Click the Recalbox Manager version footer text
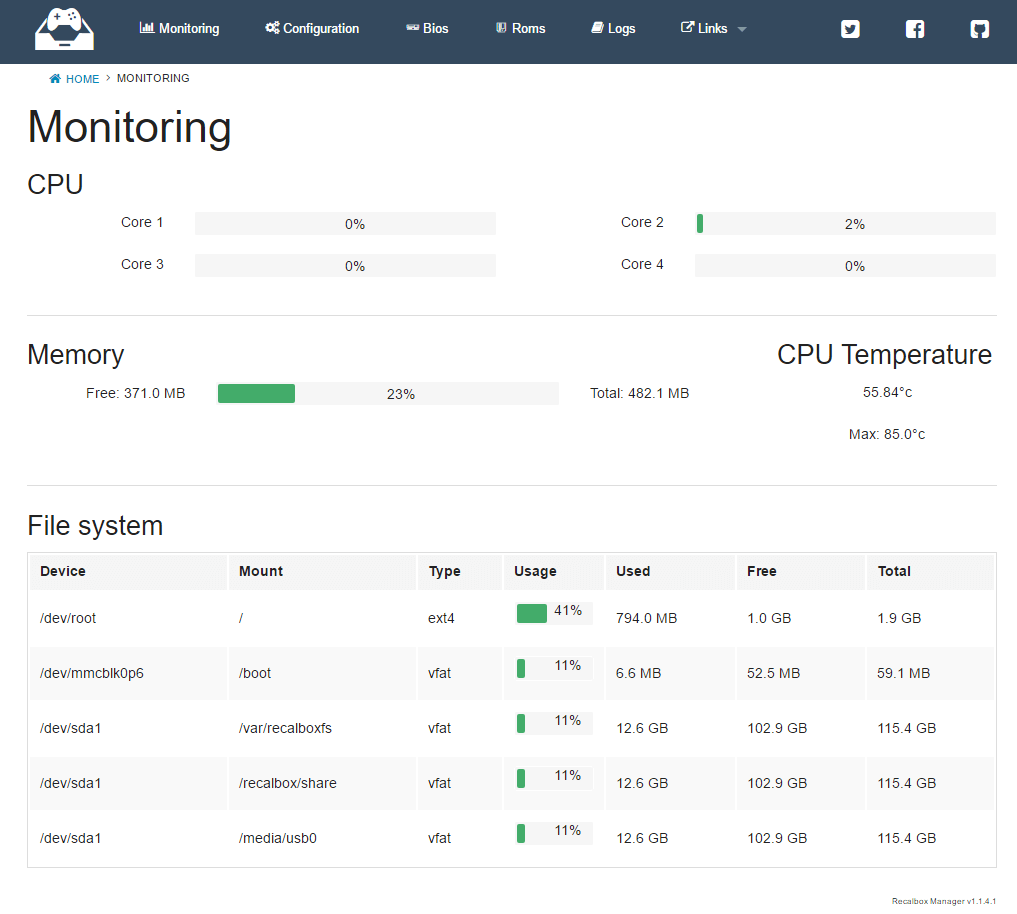This screenshot has height=914, width=1017. pyautogui.click(x=943, y=901)
